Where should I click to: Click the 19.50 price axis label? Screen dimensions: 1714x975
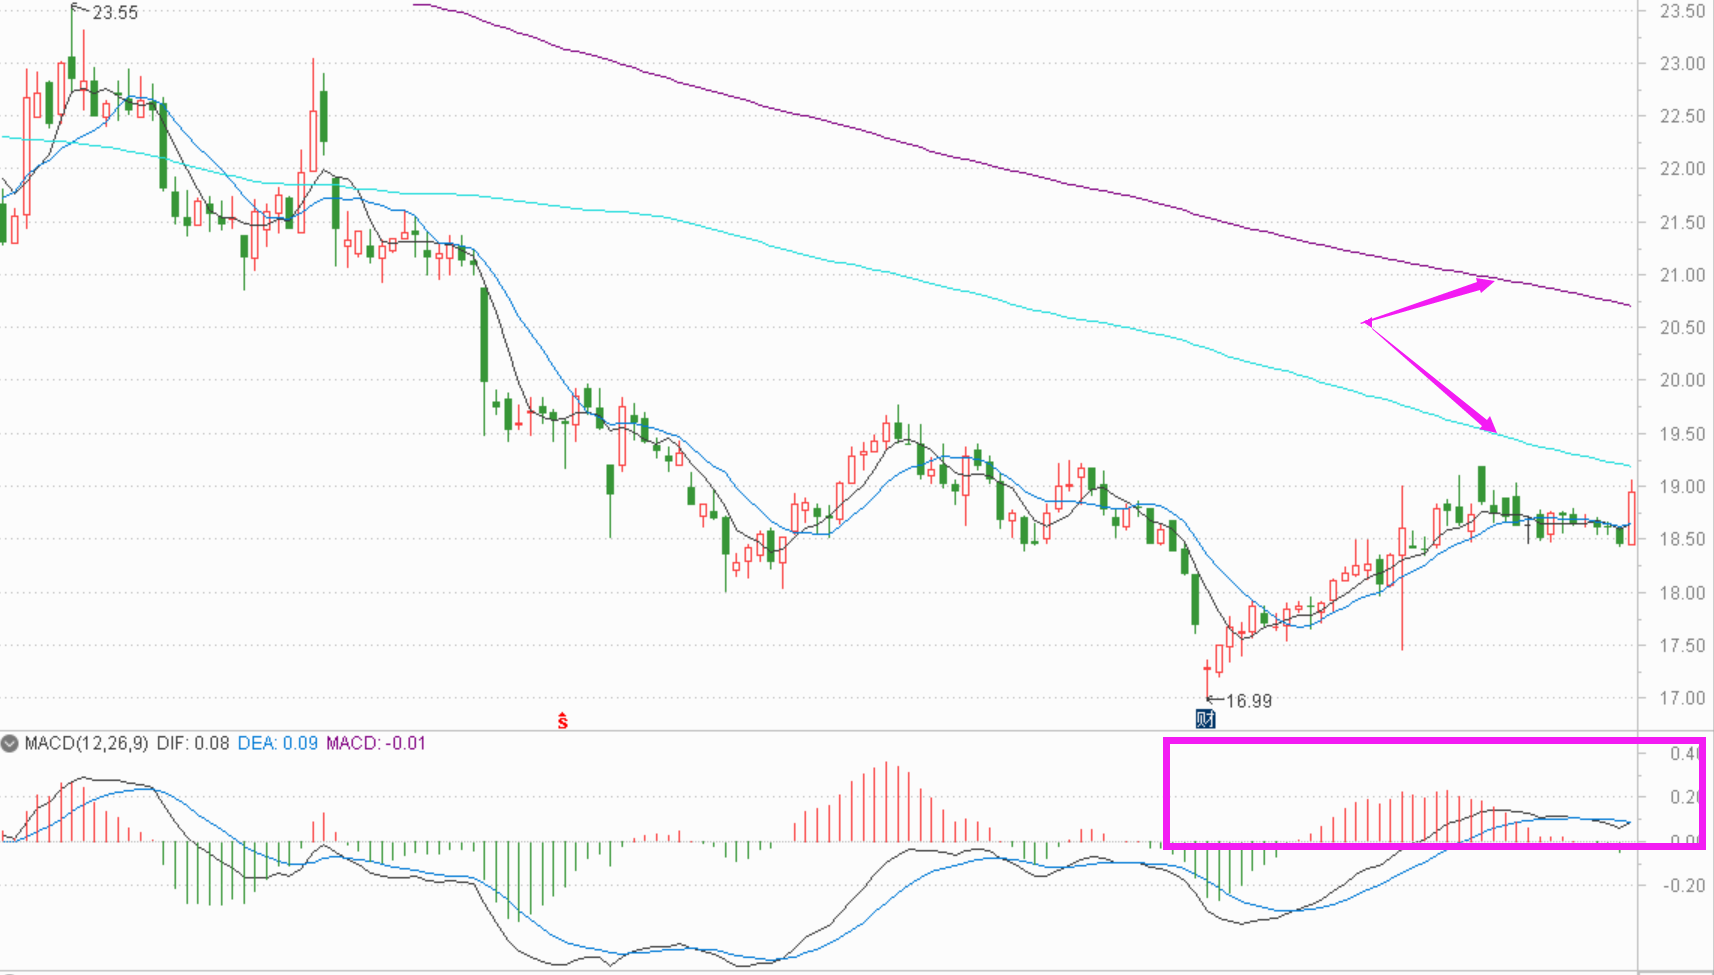[1682, 434]
